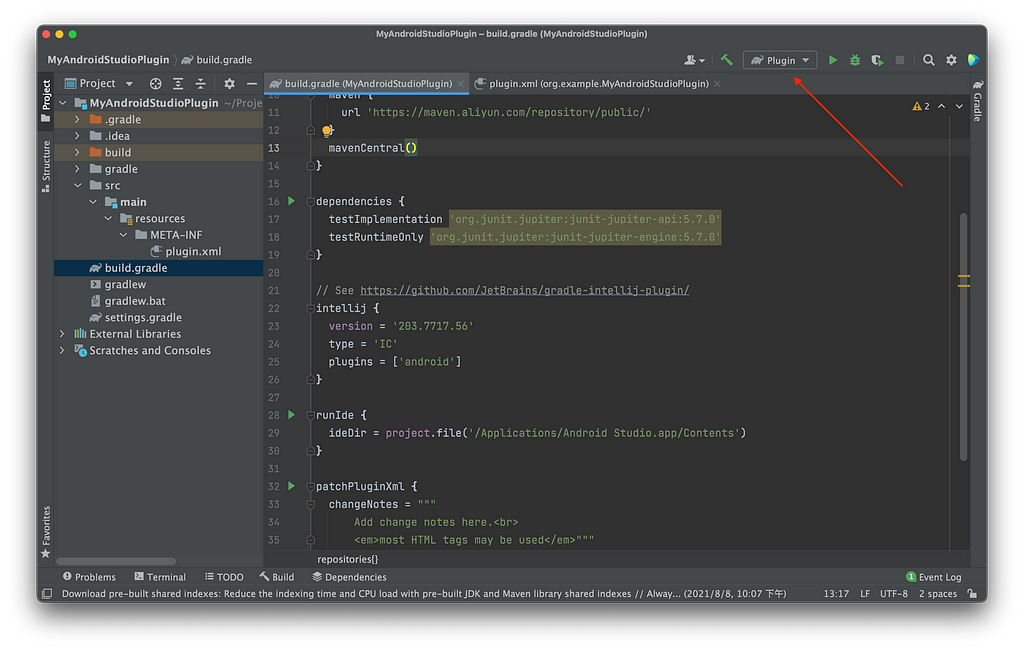The width and height of the screenshot is (1024, 651).
Task: Change LF line separator in status bar
Action: tap(865, 594)
